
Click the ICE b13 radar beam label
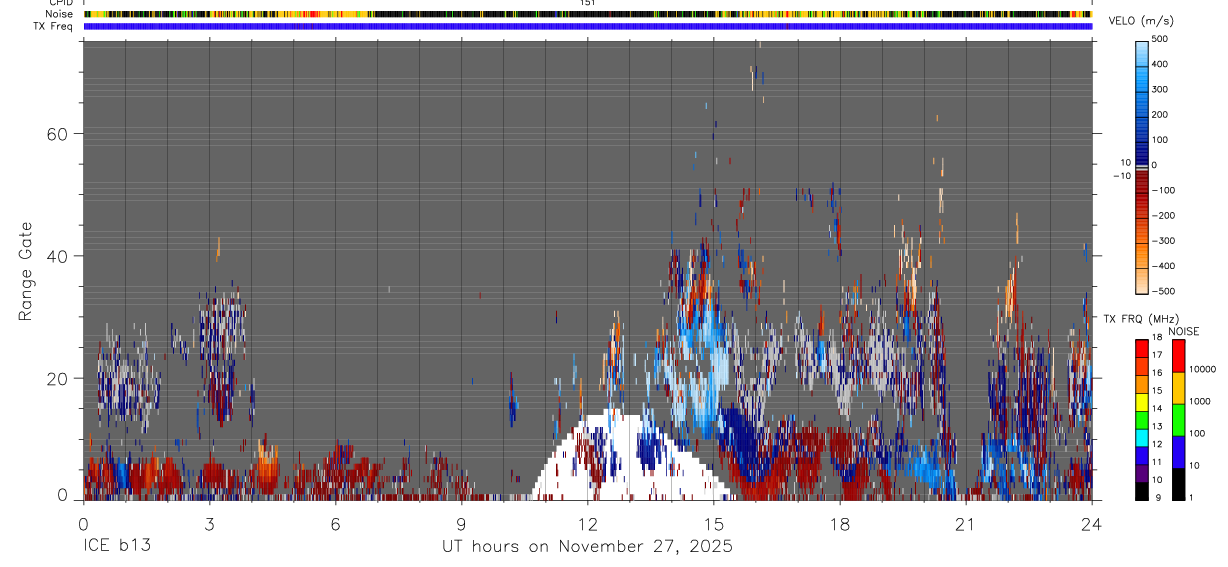117,547
